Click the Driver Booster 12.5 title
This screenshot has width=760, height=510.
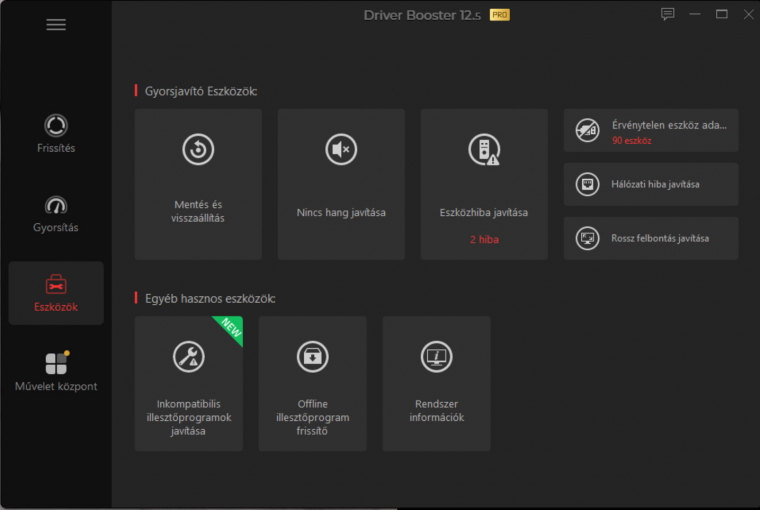click(x=422, y=16)
